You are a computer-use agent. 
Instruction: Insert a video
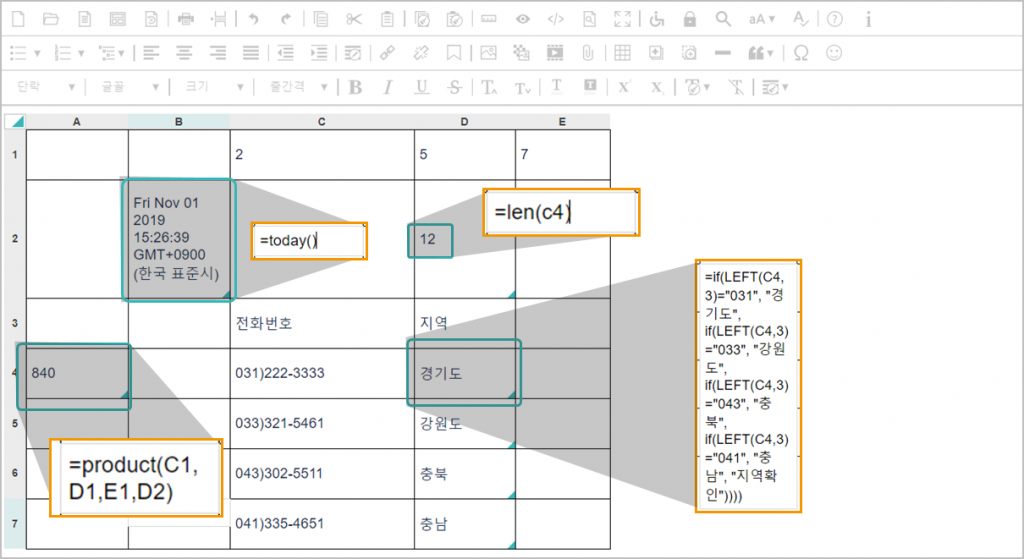click(554, 53)
